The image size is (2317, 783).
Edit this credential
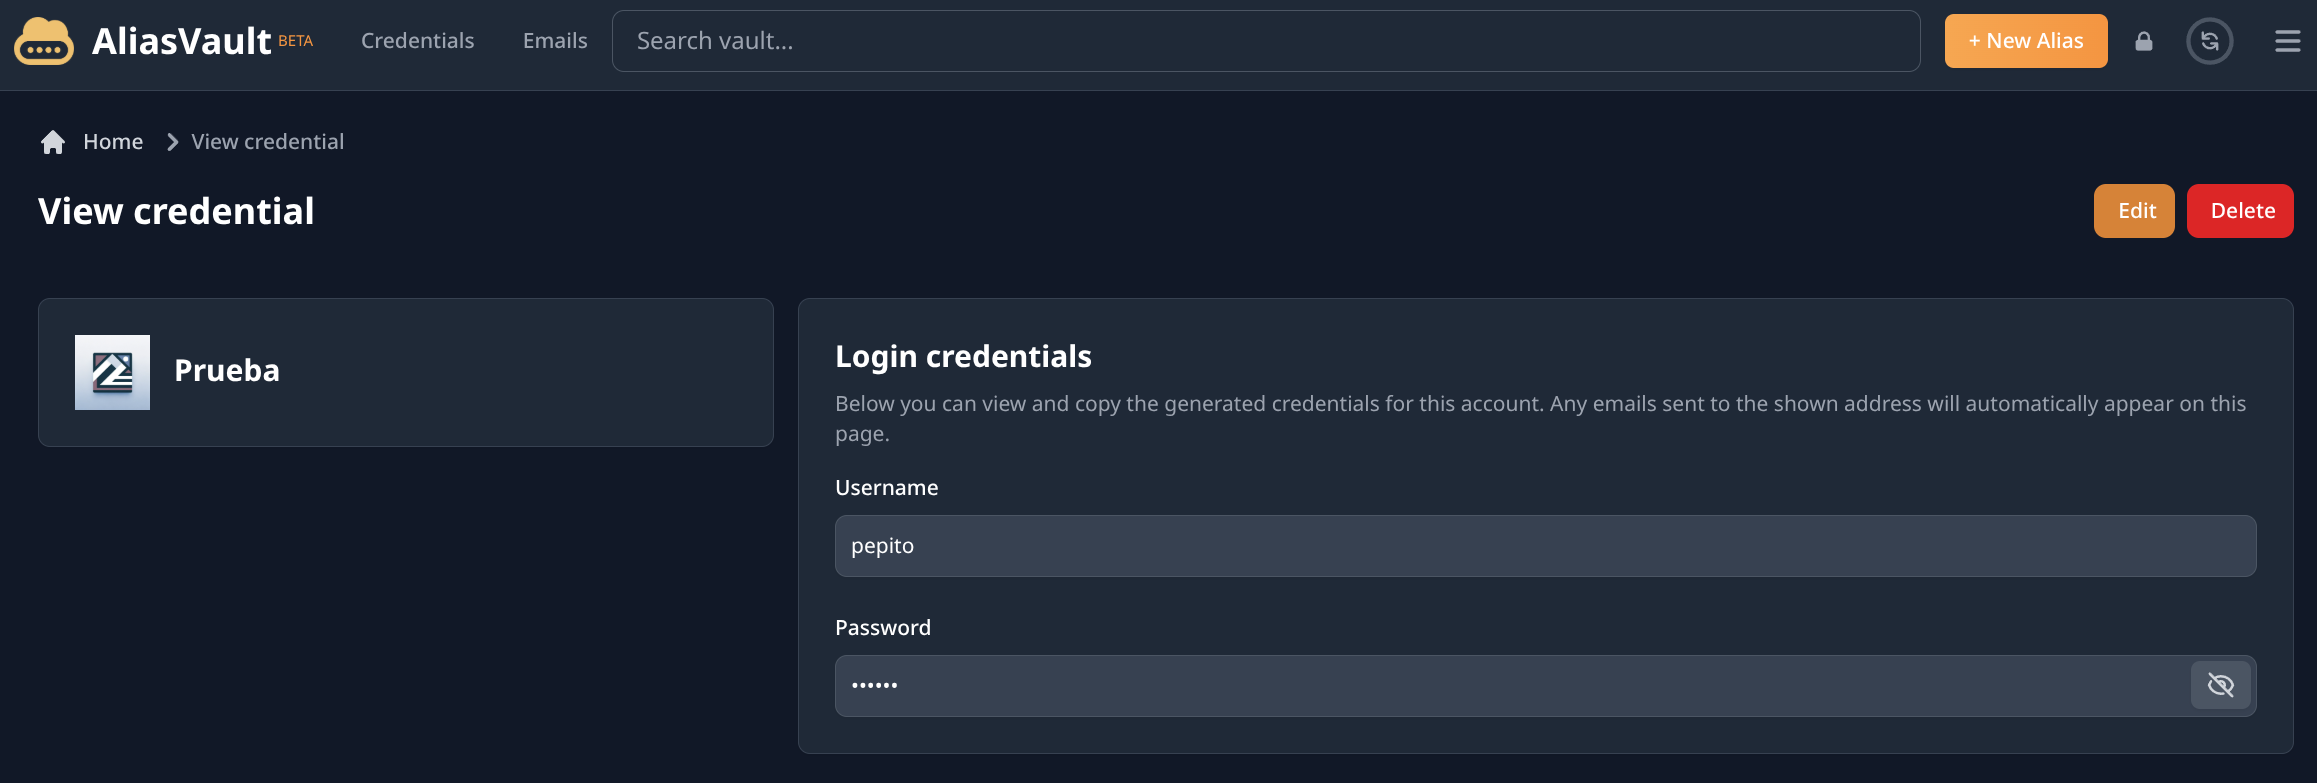[2134, 211]
